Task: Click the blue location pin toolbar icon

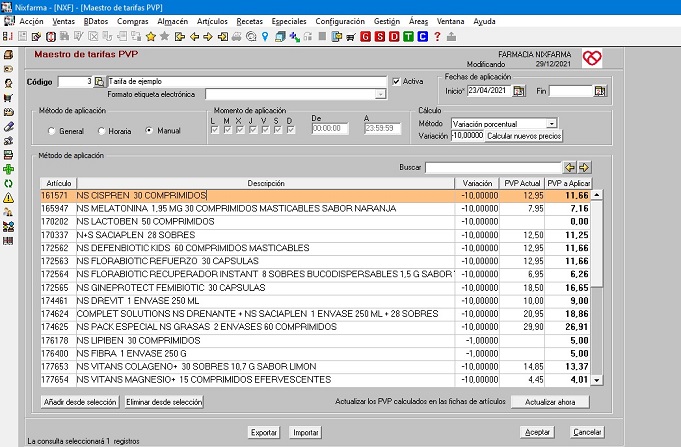Action: (x=265, y=37)
